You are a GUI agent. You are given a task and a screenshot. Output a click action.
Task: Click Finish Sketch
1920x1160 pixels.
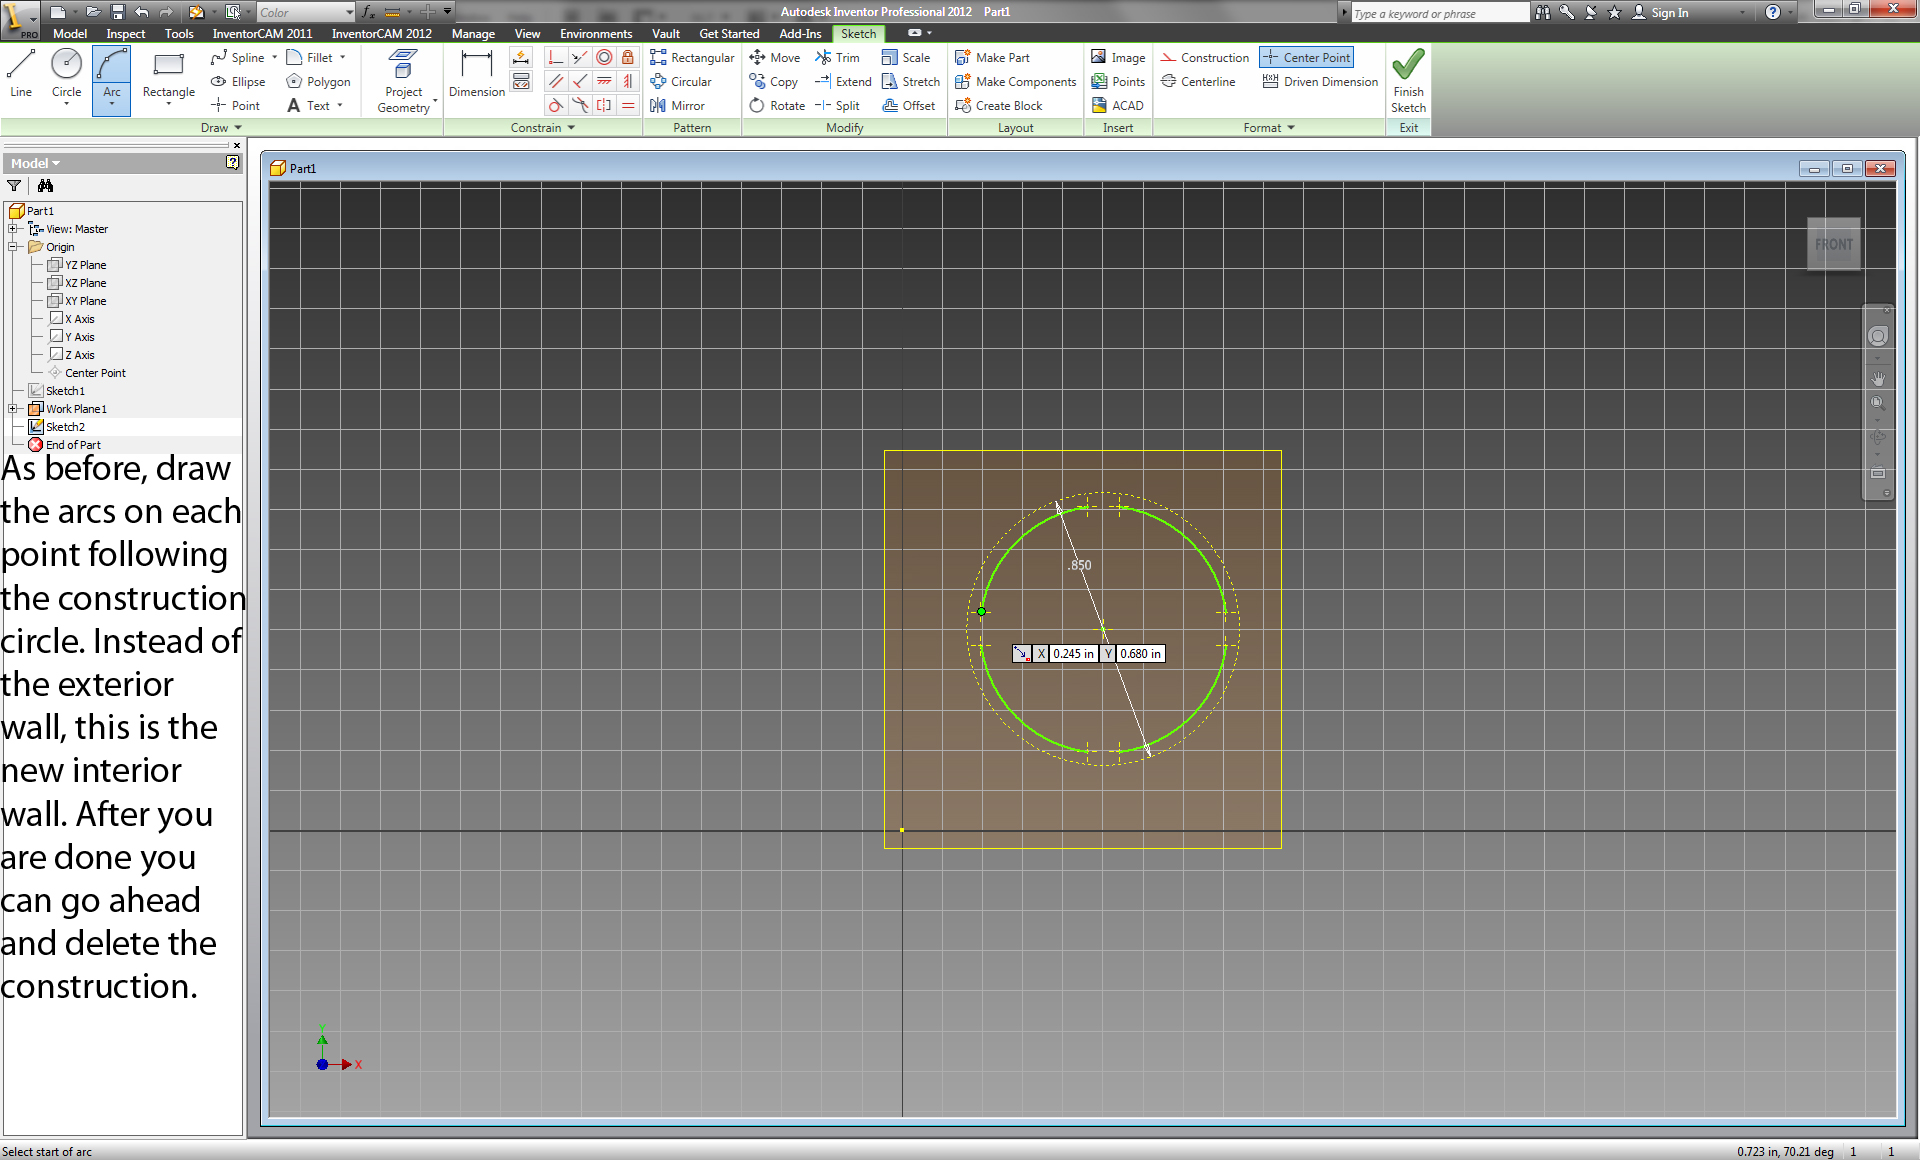[1408, 82]
